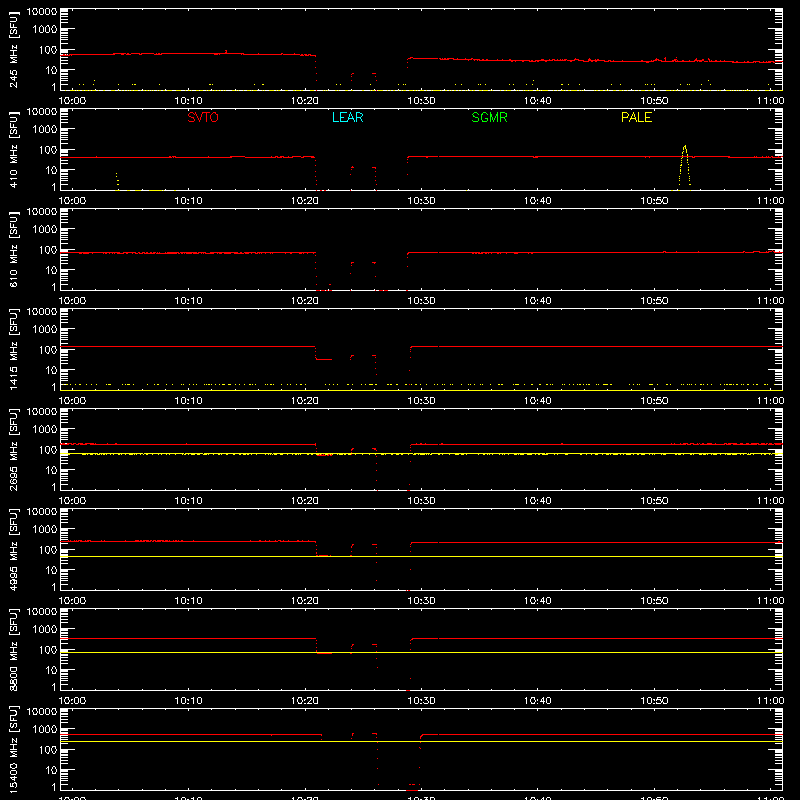Click the red SVTO station legend label
Screen dimensions: 800x800
[203, 117]
